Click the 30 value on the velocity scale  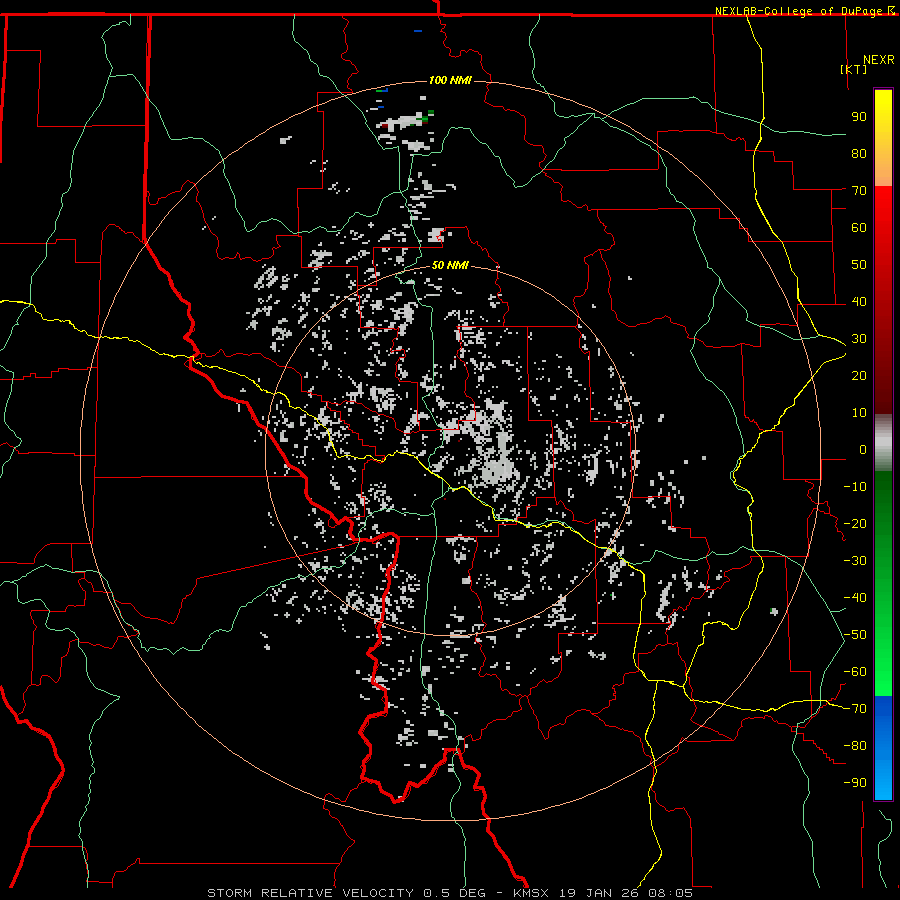[859, 339]
